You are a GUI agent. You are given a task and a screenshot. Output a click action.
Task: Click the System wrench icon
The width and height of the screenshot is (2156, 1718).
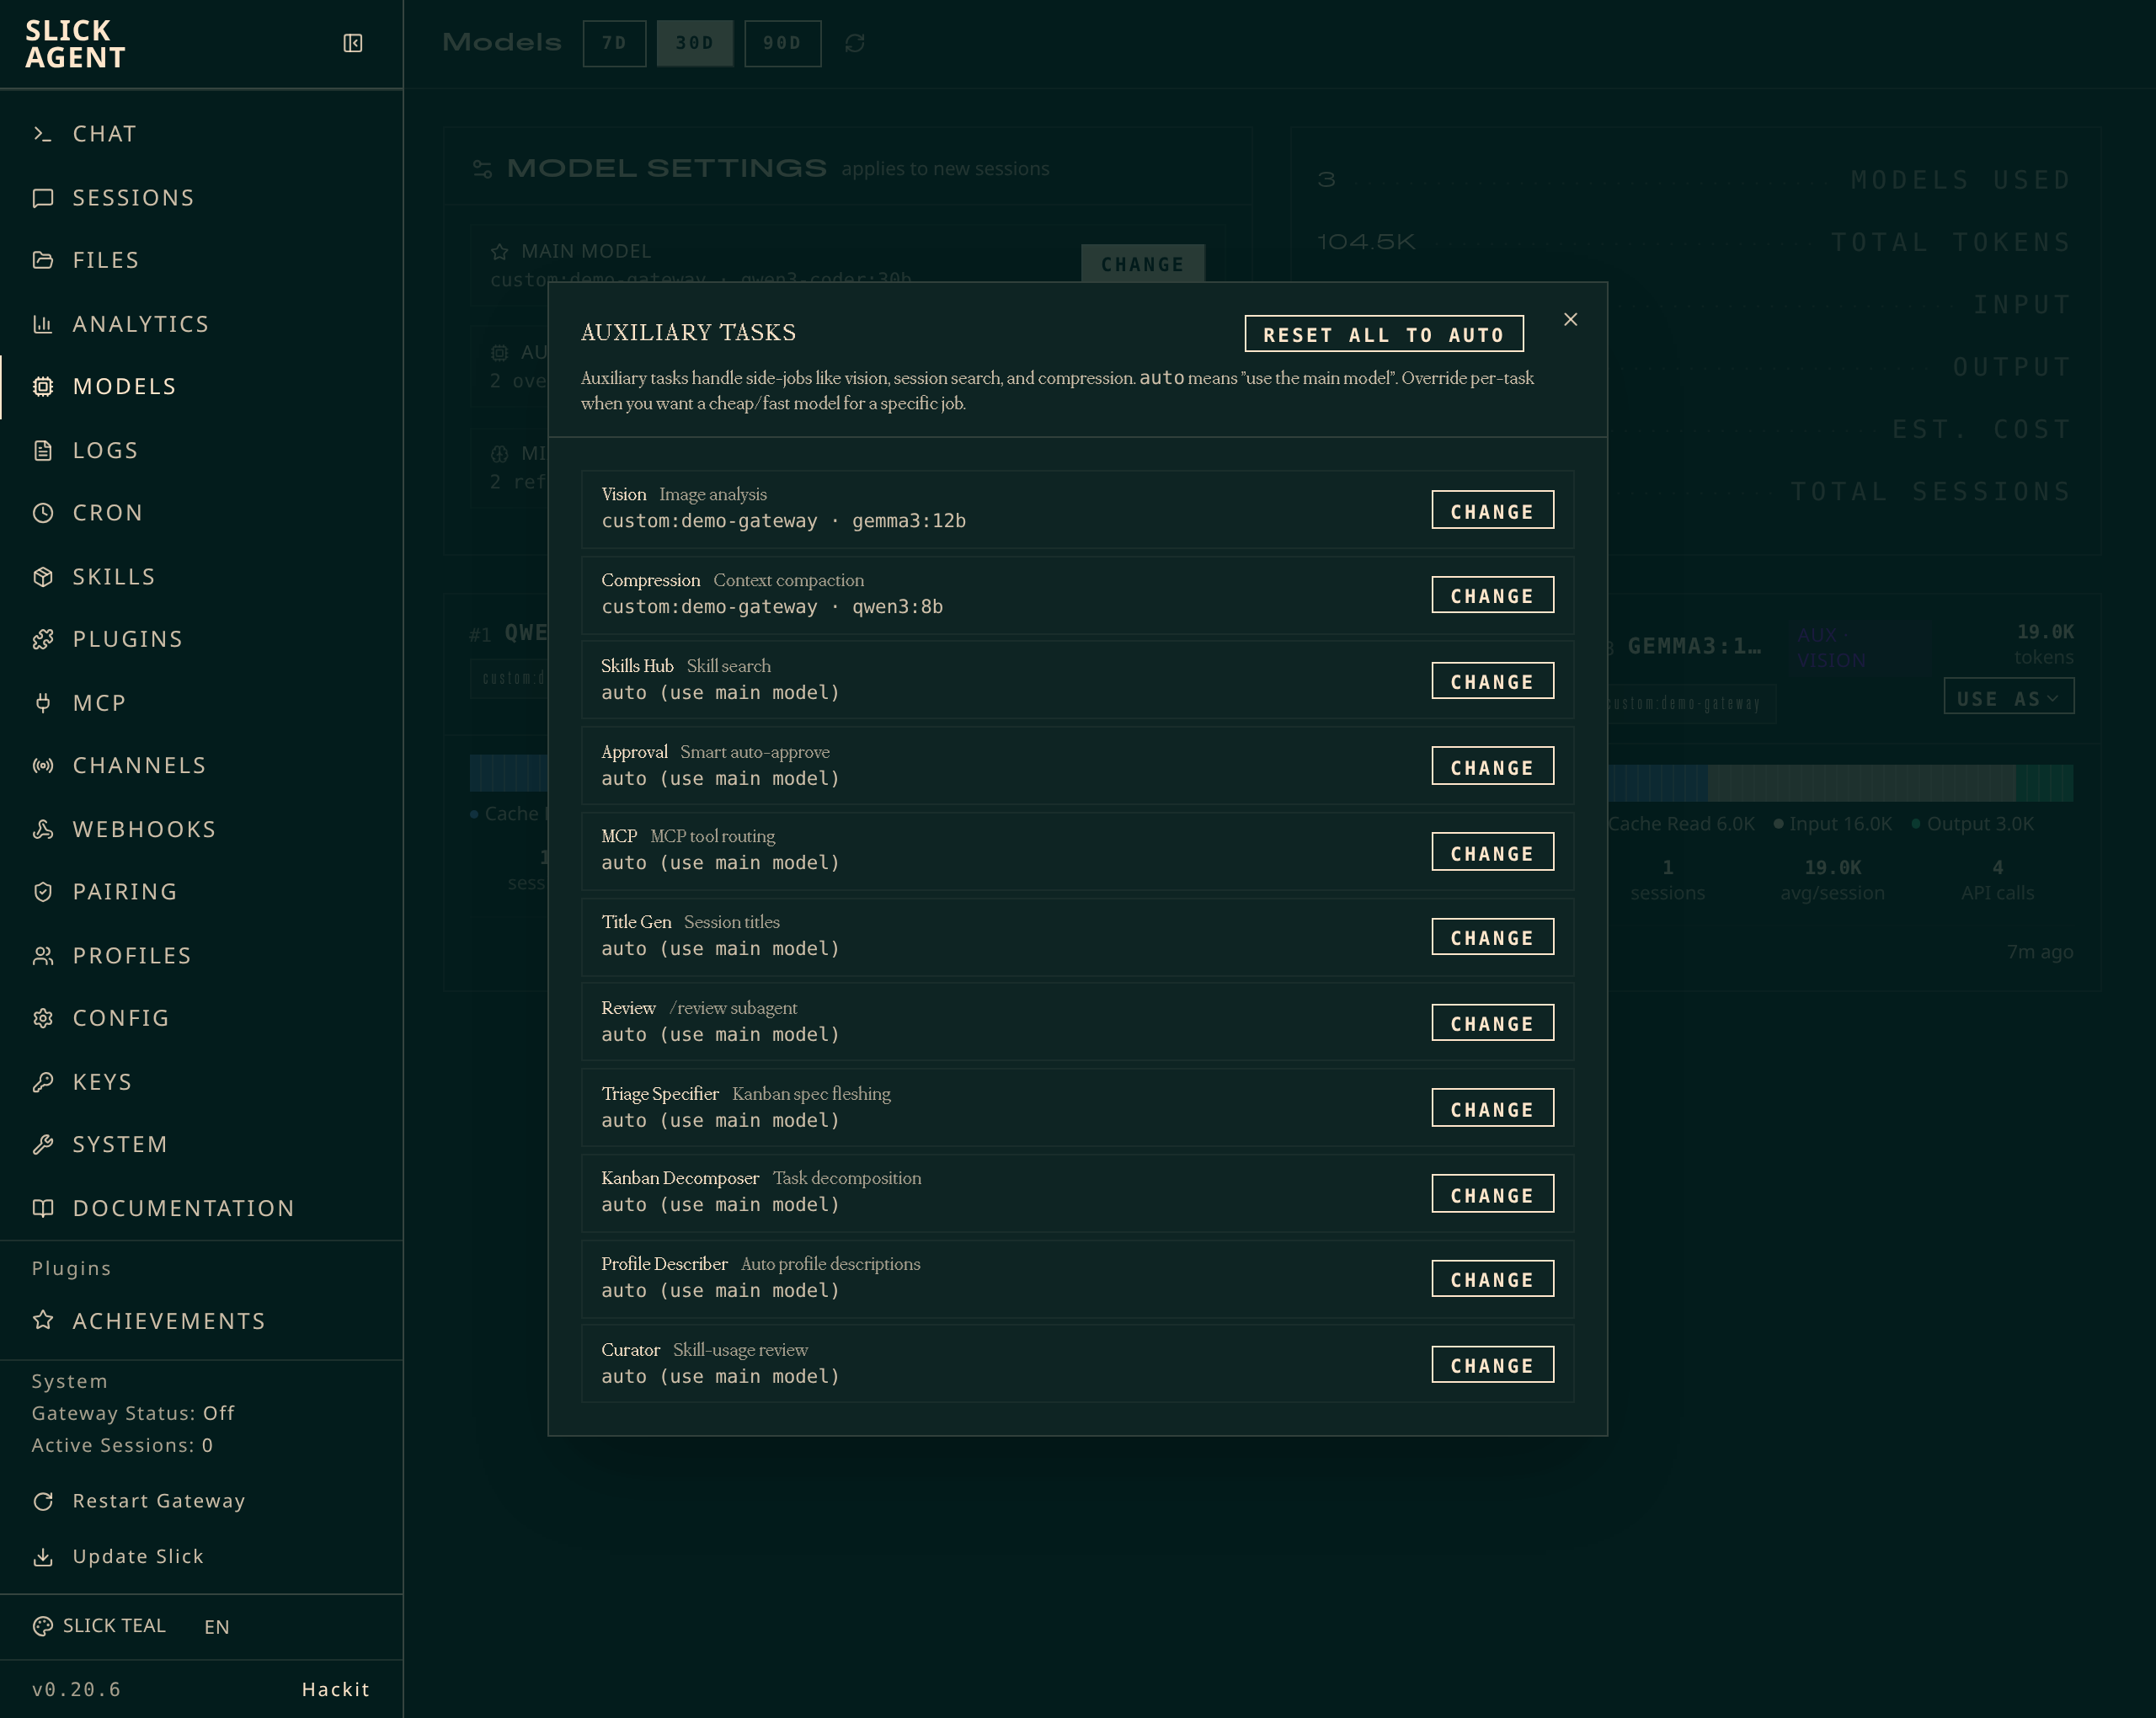pyautogui.click(x=43, y=1144)
